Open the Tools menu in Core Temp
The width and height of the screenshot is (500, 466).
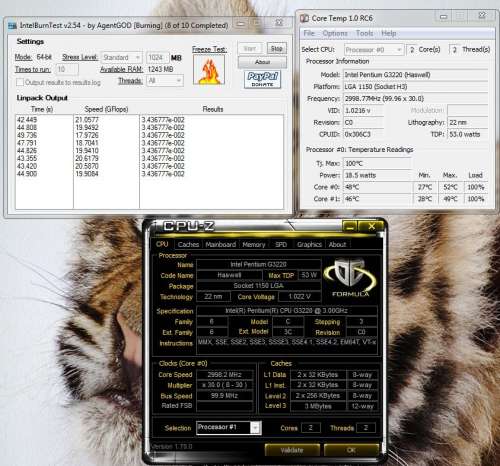pos(364,33)
